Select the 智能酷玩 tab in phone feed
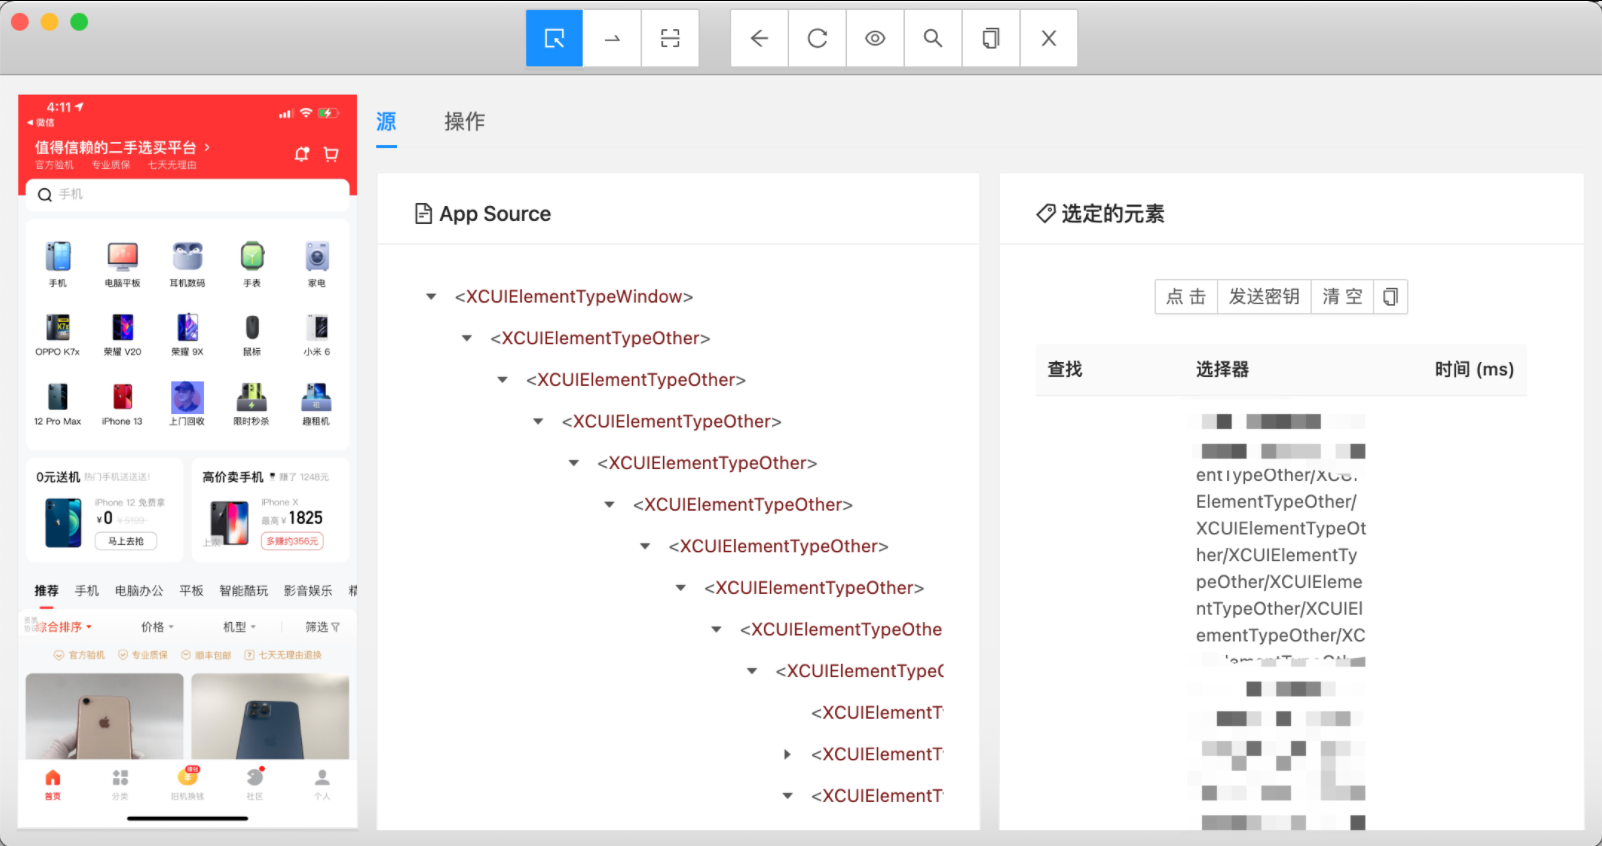This screenshot has width=1602, height=846. pyautogui.click(x=244, y=591)
